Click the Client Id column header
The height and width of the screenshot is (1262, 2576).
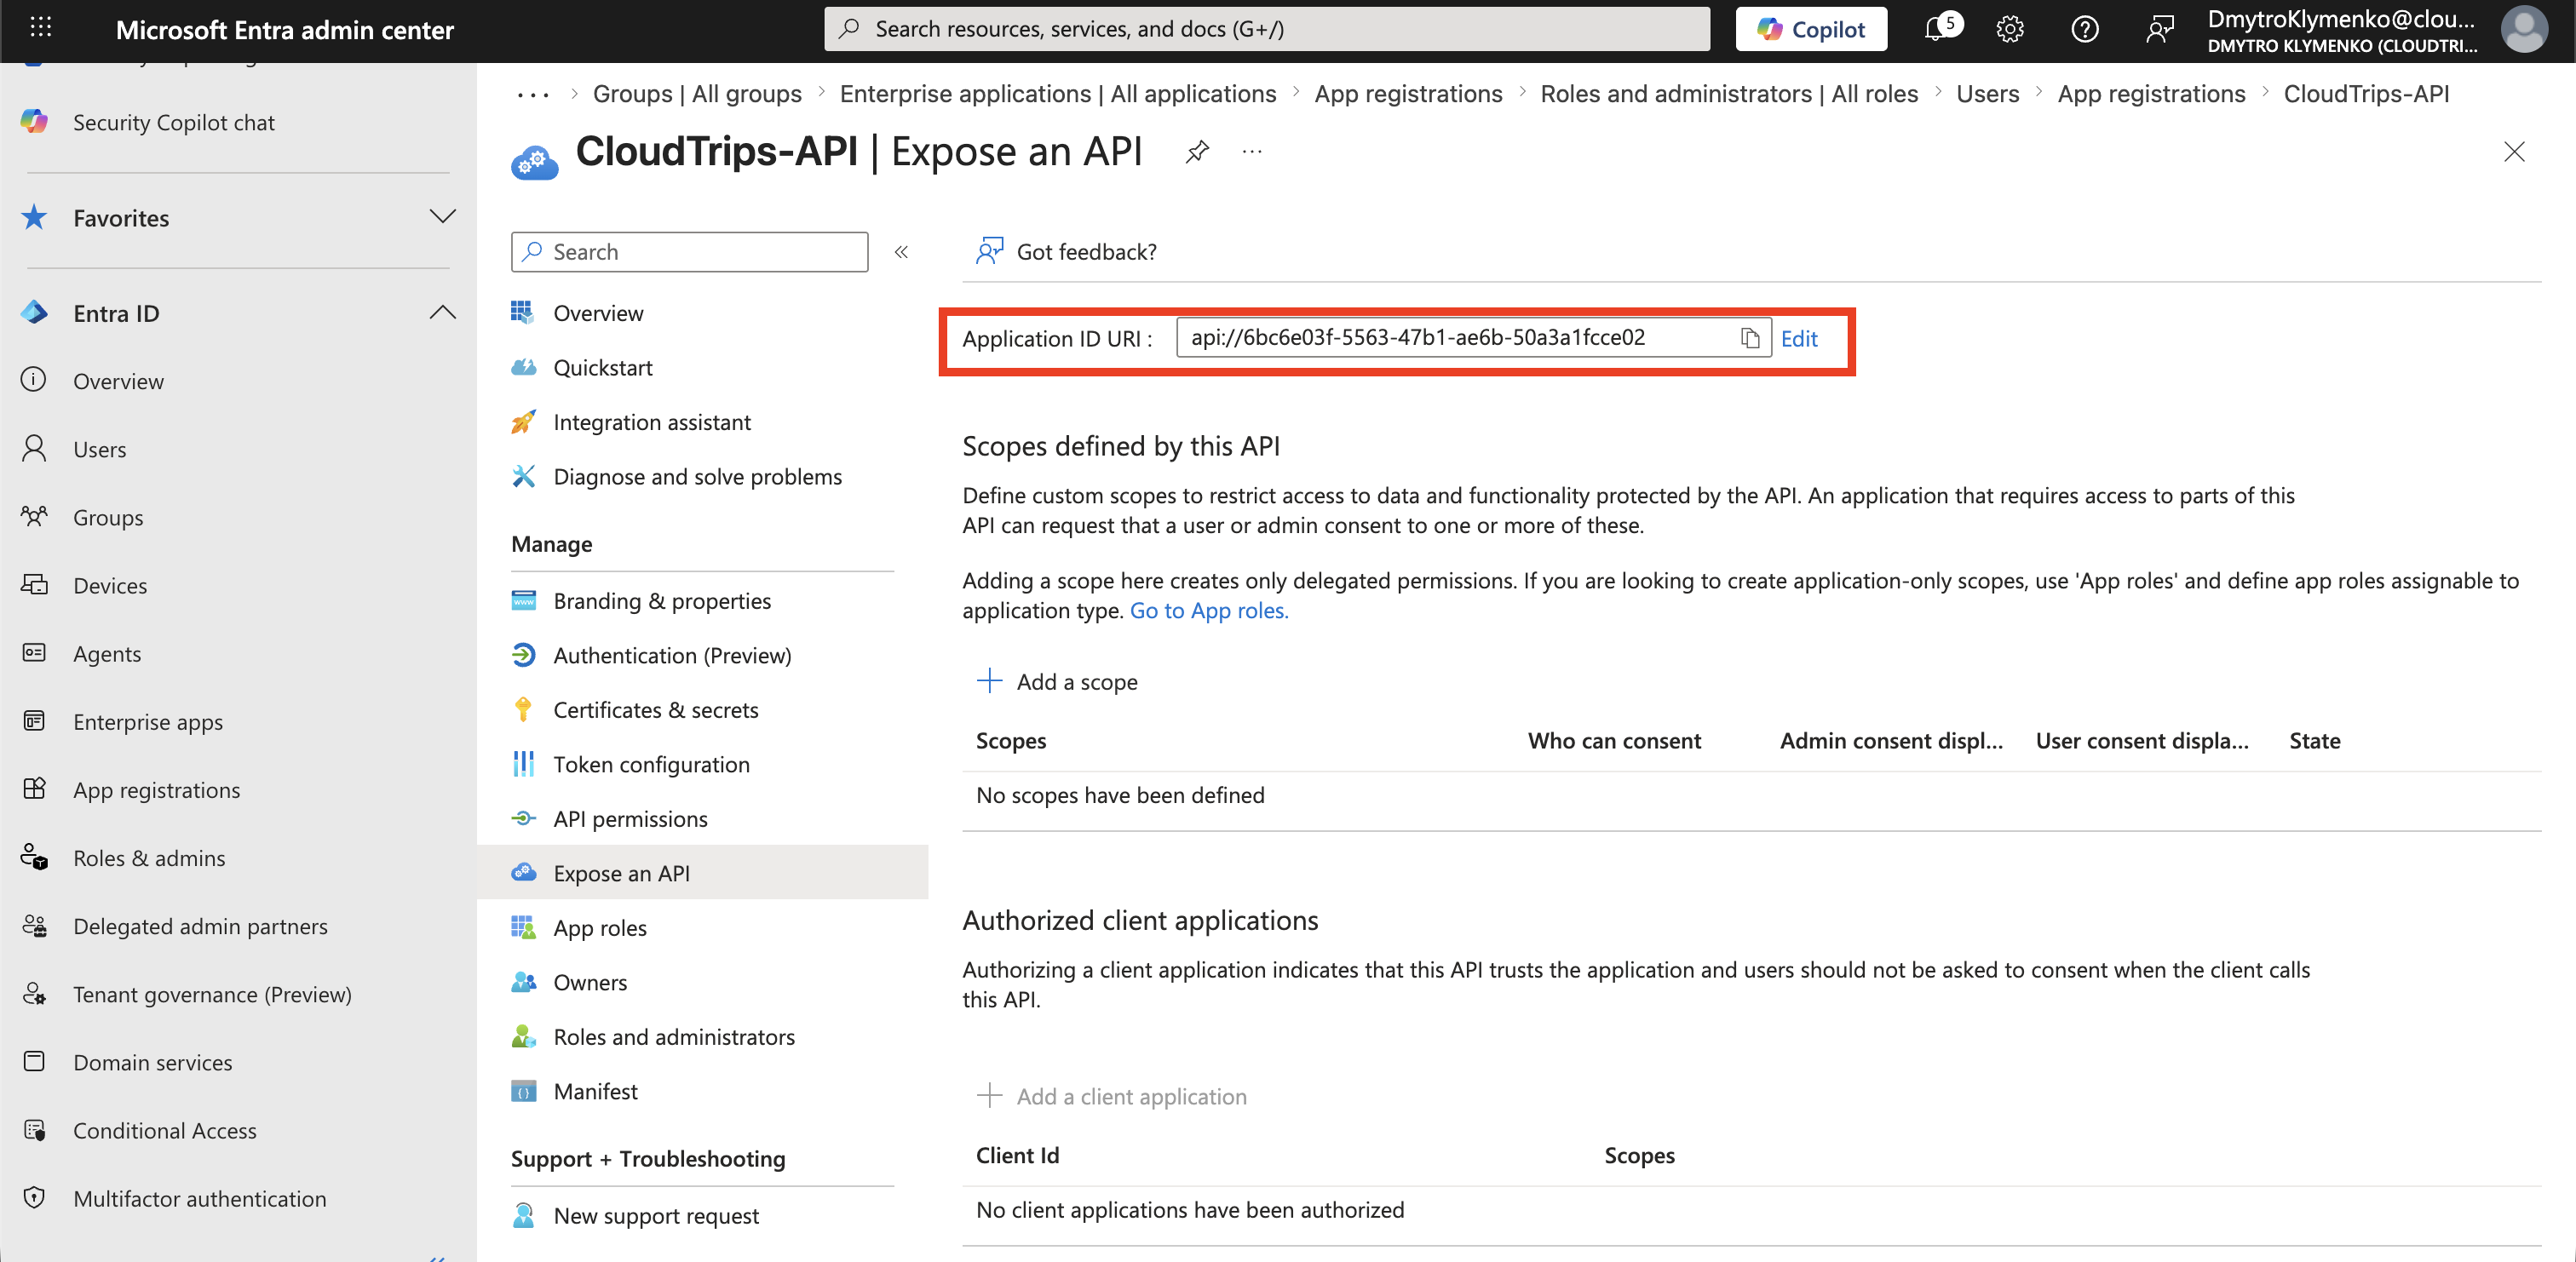click(x=1017, y=1155)
